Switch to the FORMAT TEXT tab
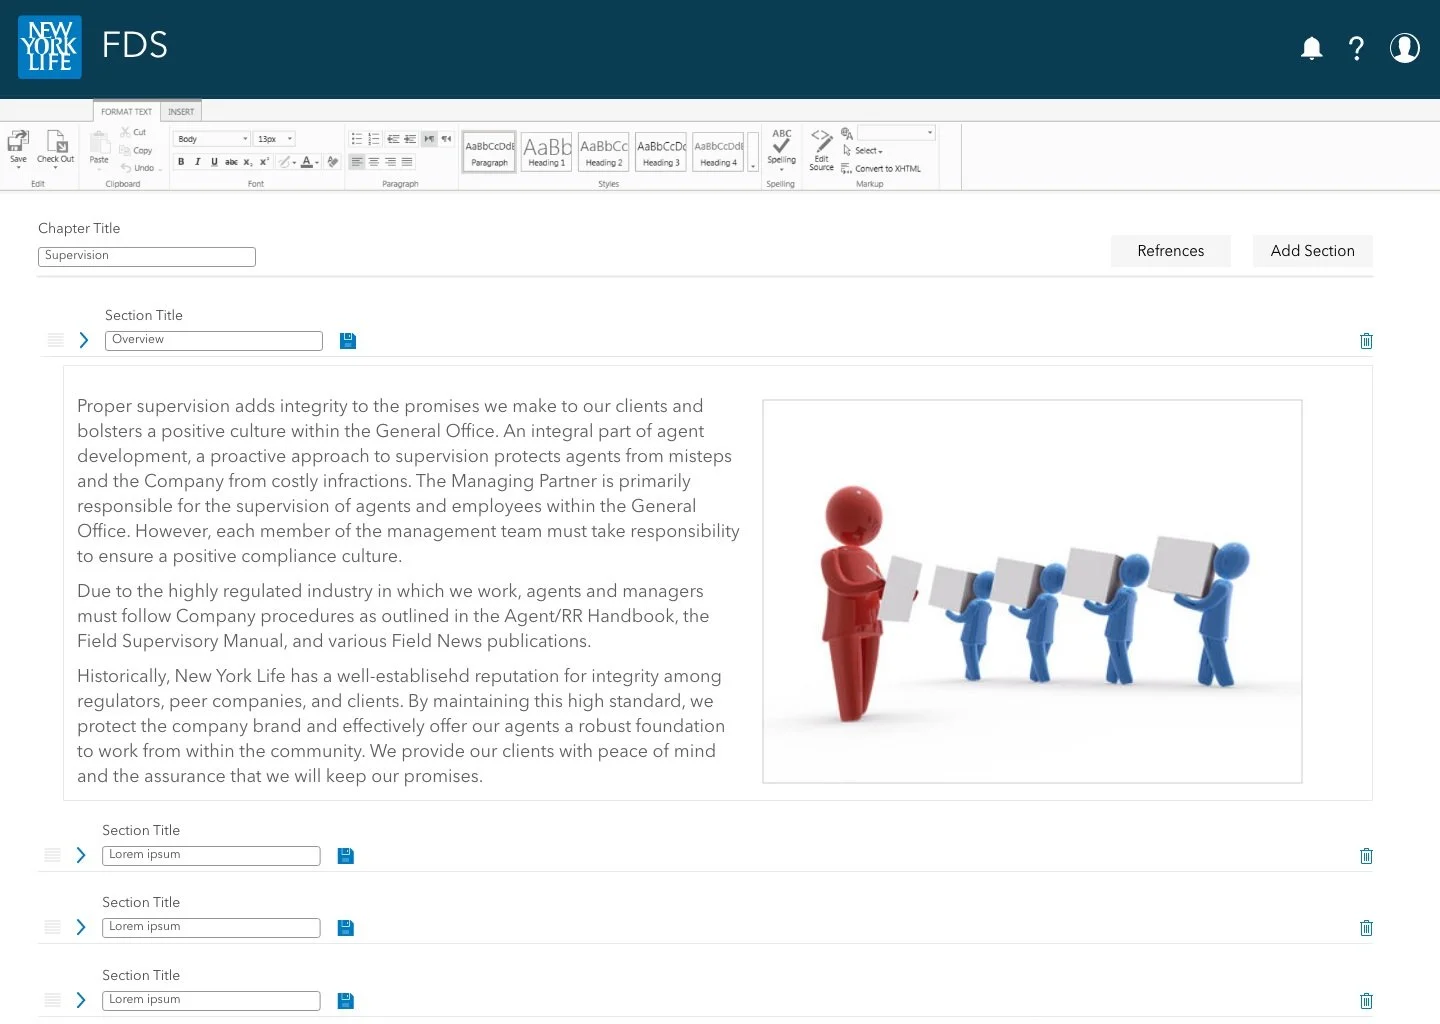1440x1024 pixels. point(127,111)
